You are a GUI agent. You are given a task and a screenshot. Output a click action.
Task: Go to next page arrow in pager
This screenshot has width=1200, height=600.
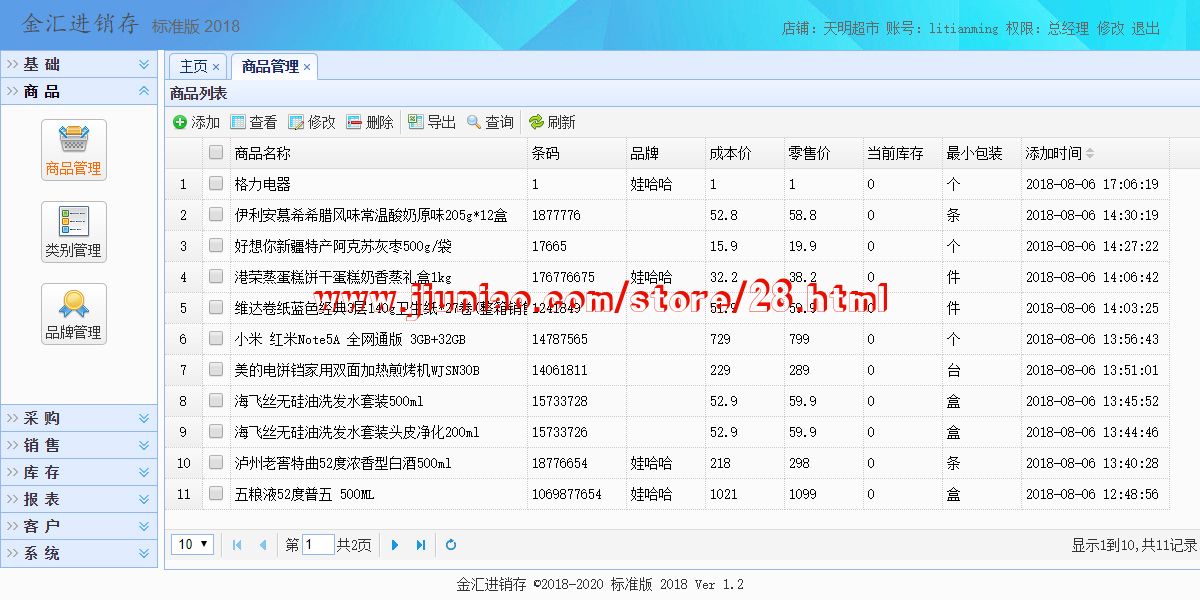(395, 545)
